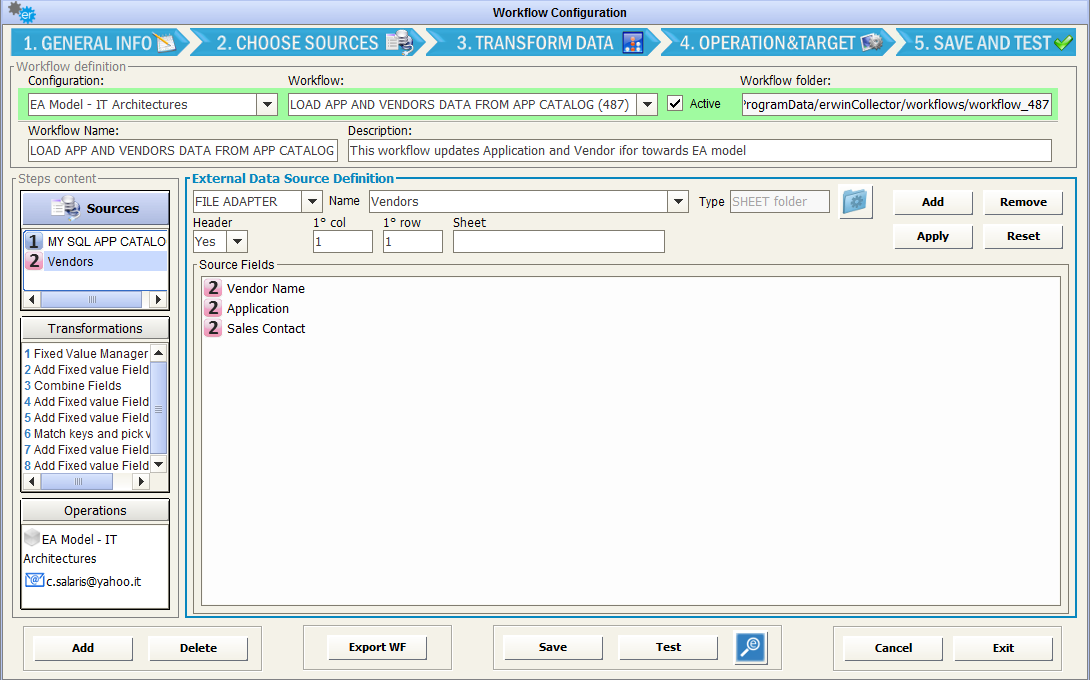Click the Description input field
This screenshot has height=680, width=1090.
[700, 150]
